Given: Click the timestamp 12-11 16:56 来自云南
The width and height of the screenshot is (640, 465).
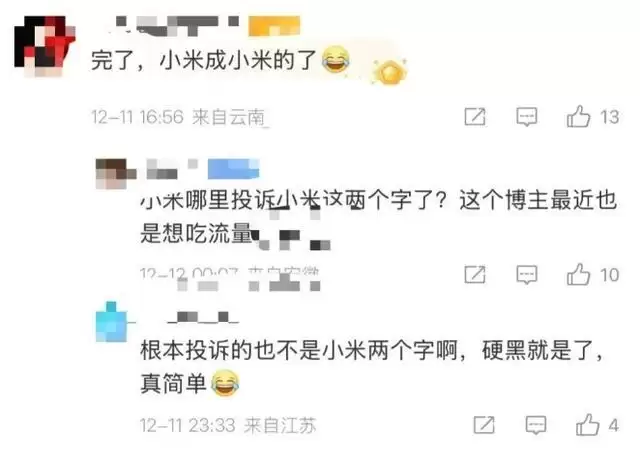Looking at the screenshot, I should click(x=178, y=117).
